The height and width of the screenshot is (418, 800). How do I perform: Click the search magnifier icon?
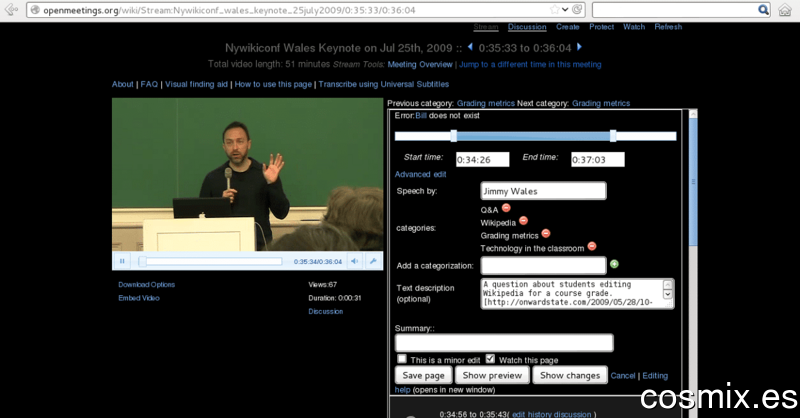click(763, 10)
